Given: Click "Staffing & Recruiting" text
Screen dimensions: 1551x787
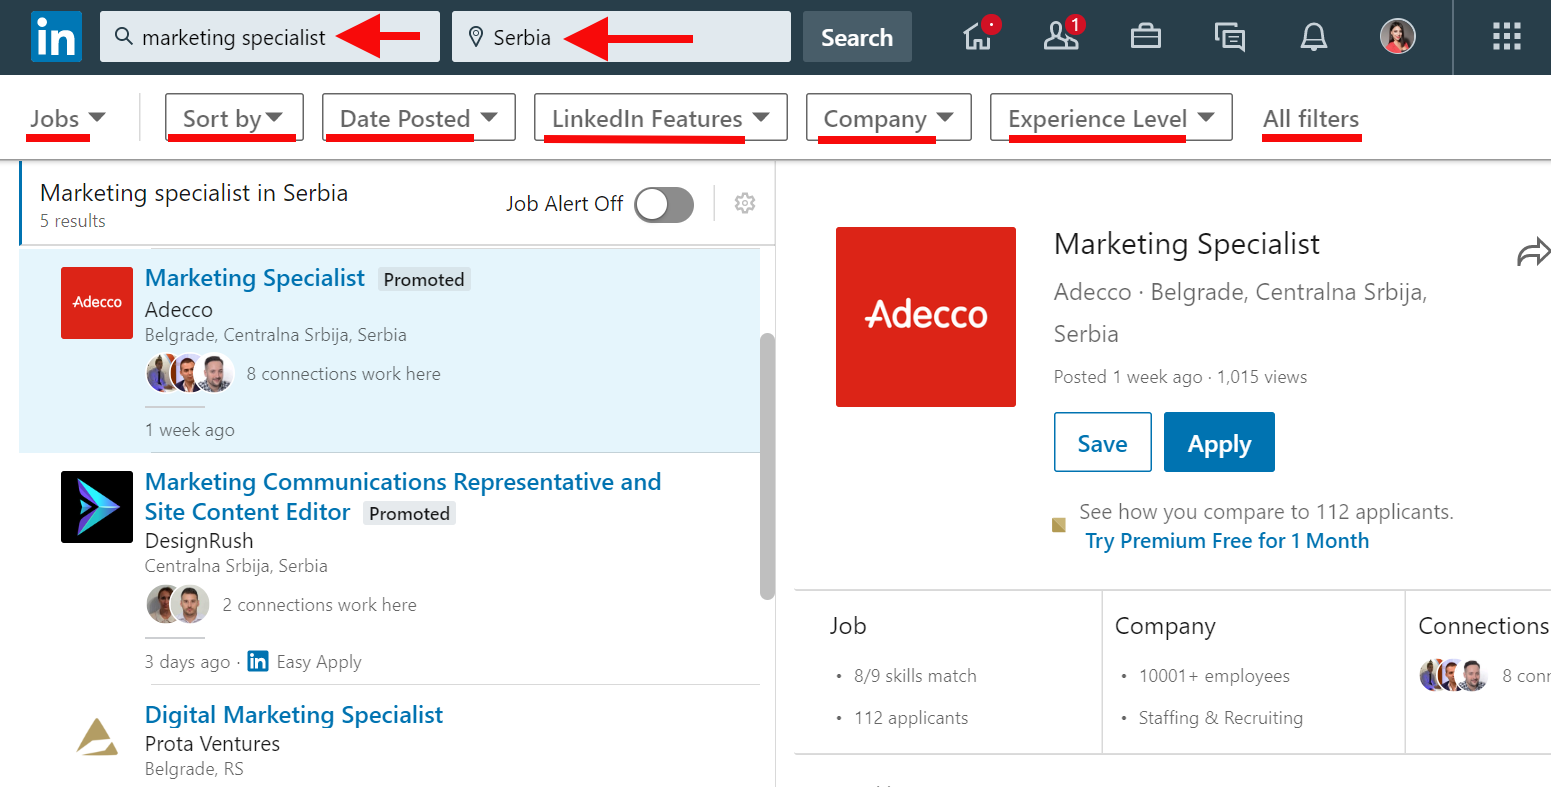Looking at the screenshot, I should (x=1221, y=718).
